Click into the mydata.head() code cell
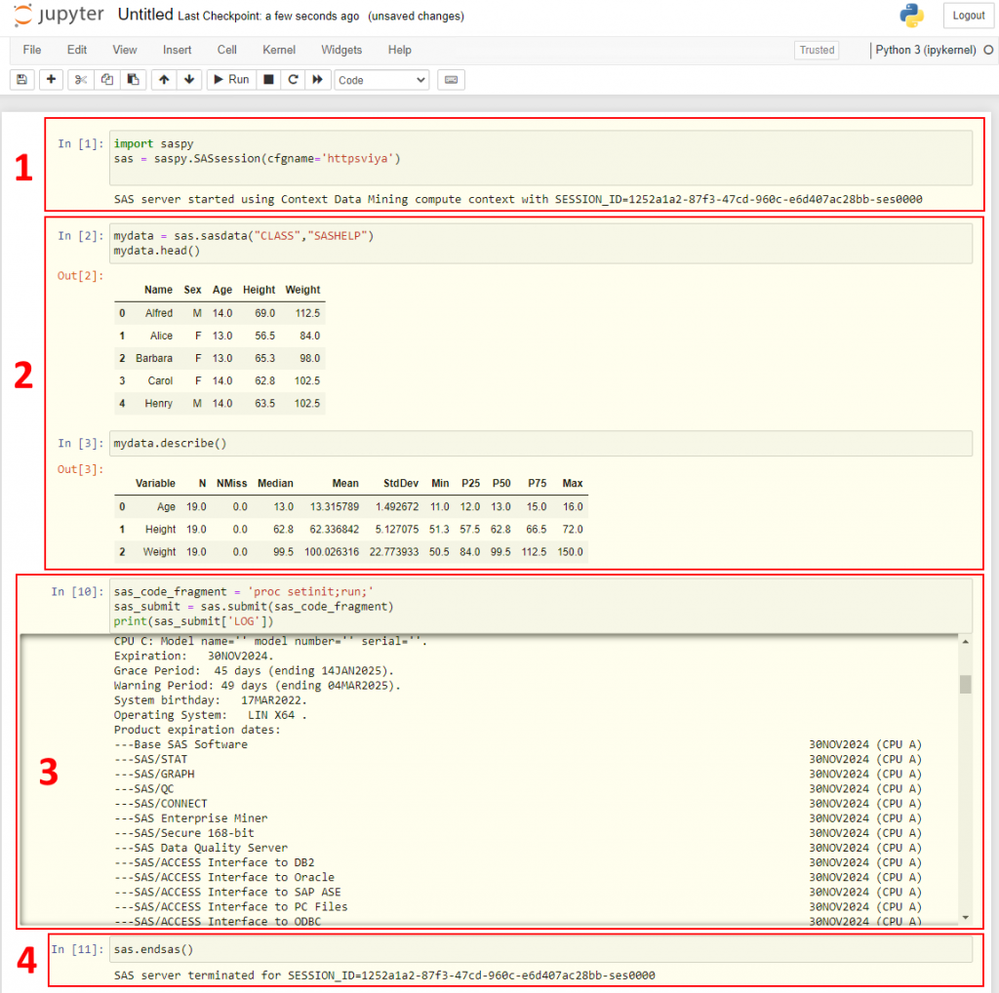 pyautogui.click(x=541, y=243)
